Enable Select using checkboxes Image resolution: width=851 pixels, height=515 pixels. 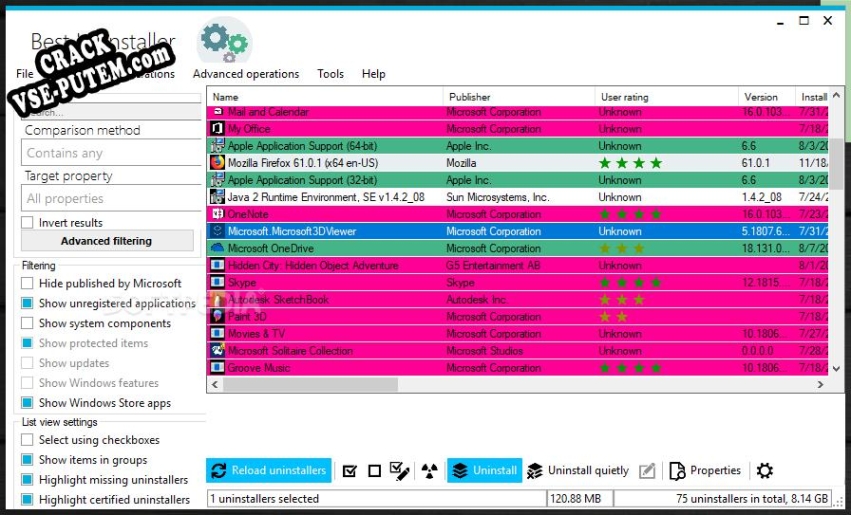27,440
